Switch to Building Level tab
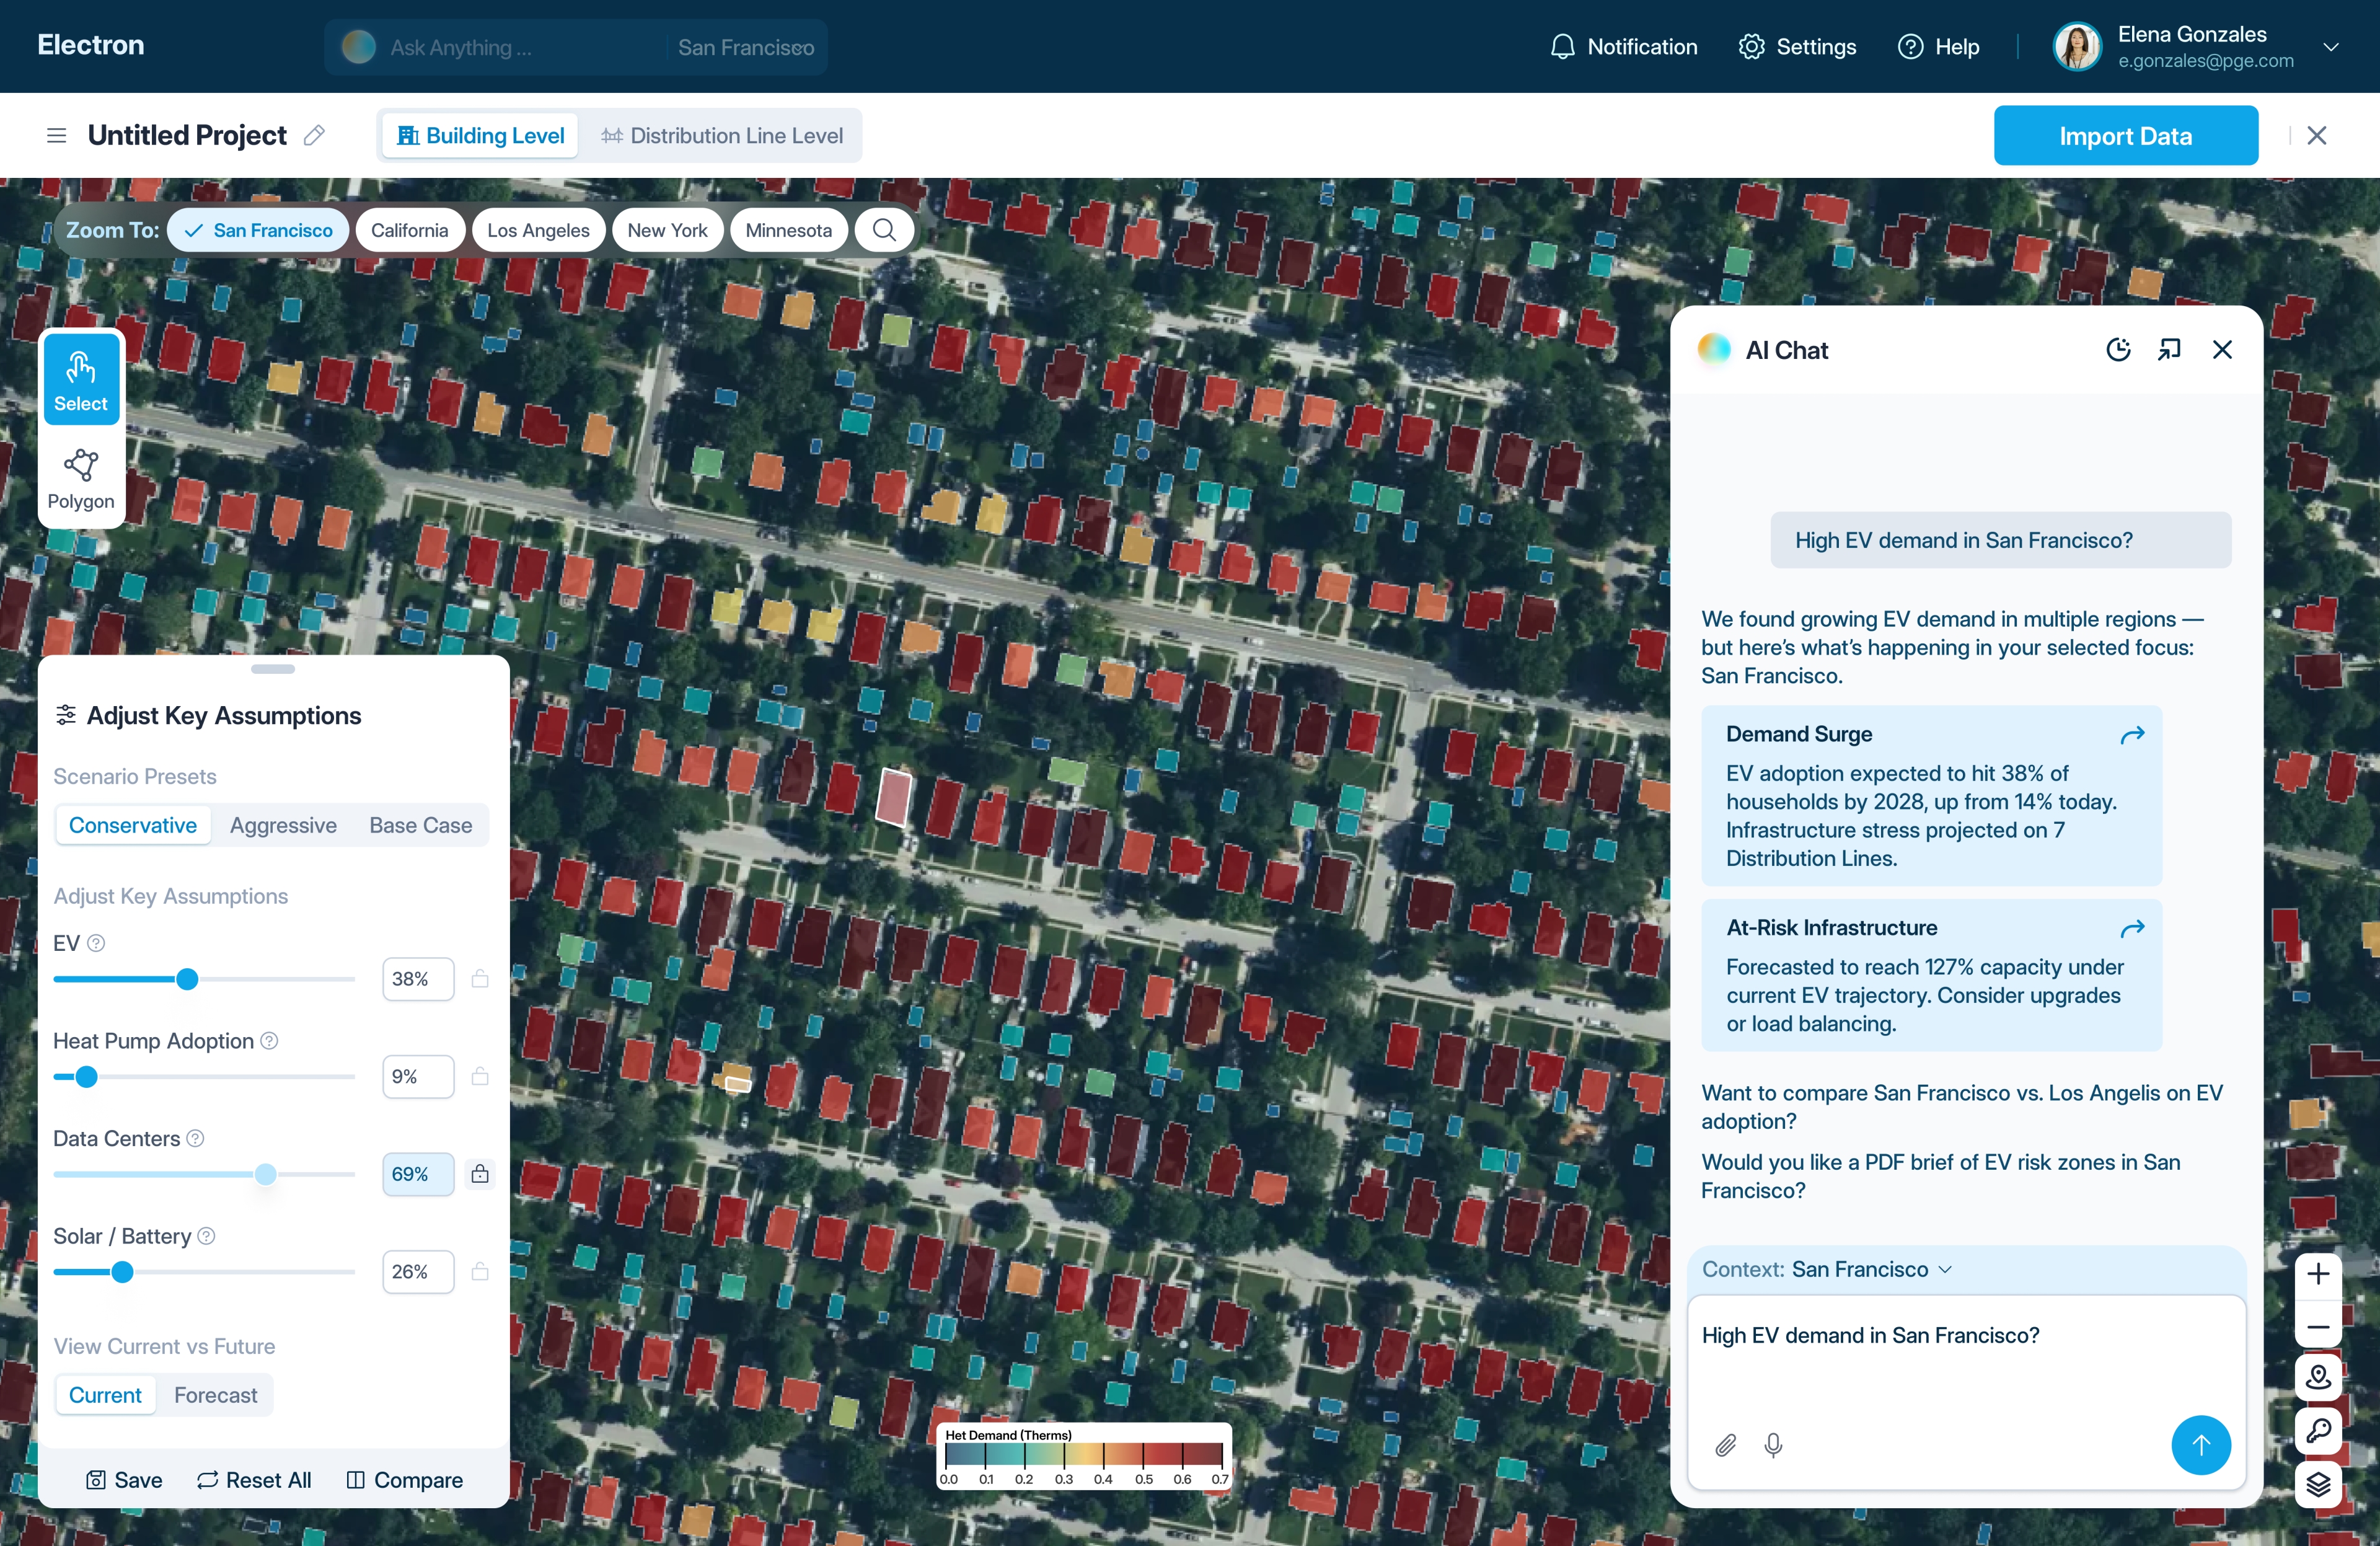 click(481, 135)
